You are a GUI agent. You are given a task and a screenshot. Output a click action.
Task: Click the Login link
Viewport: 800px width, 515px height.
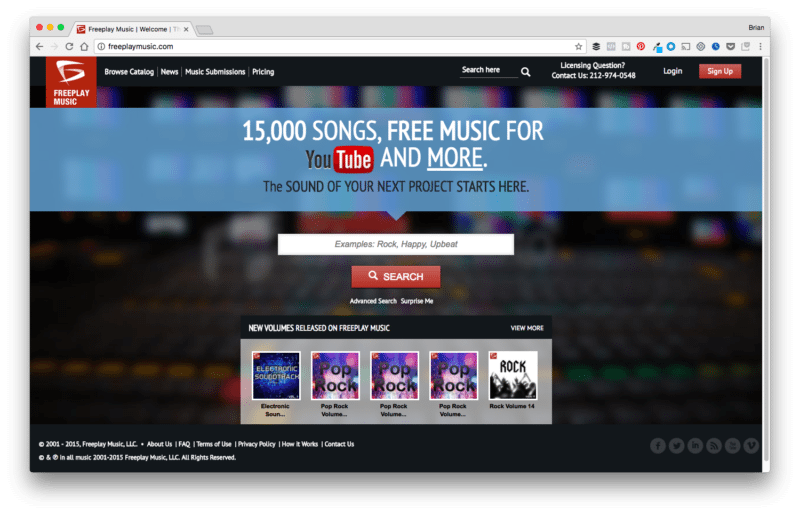[672, 71]
